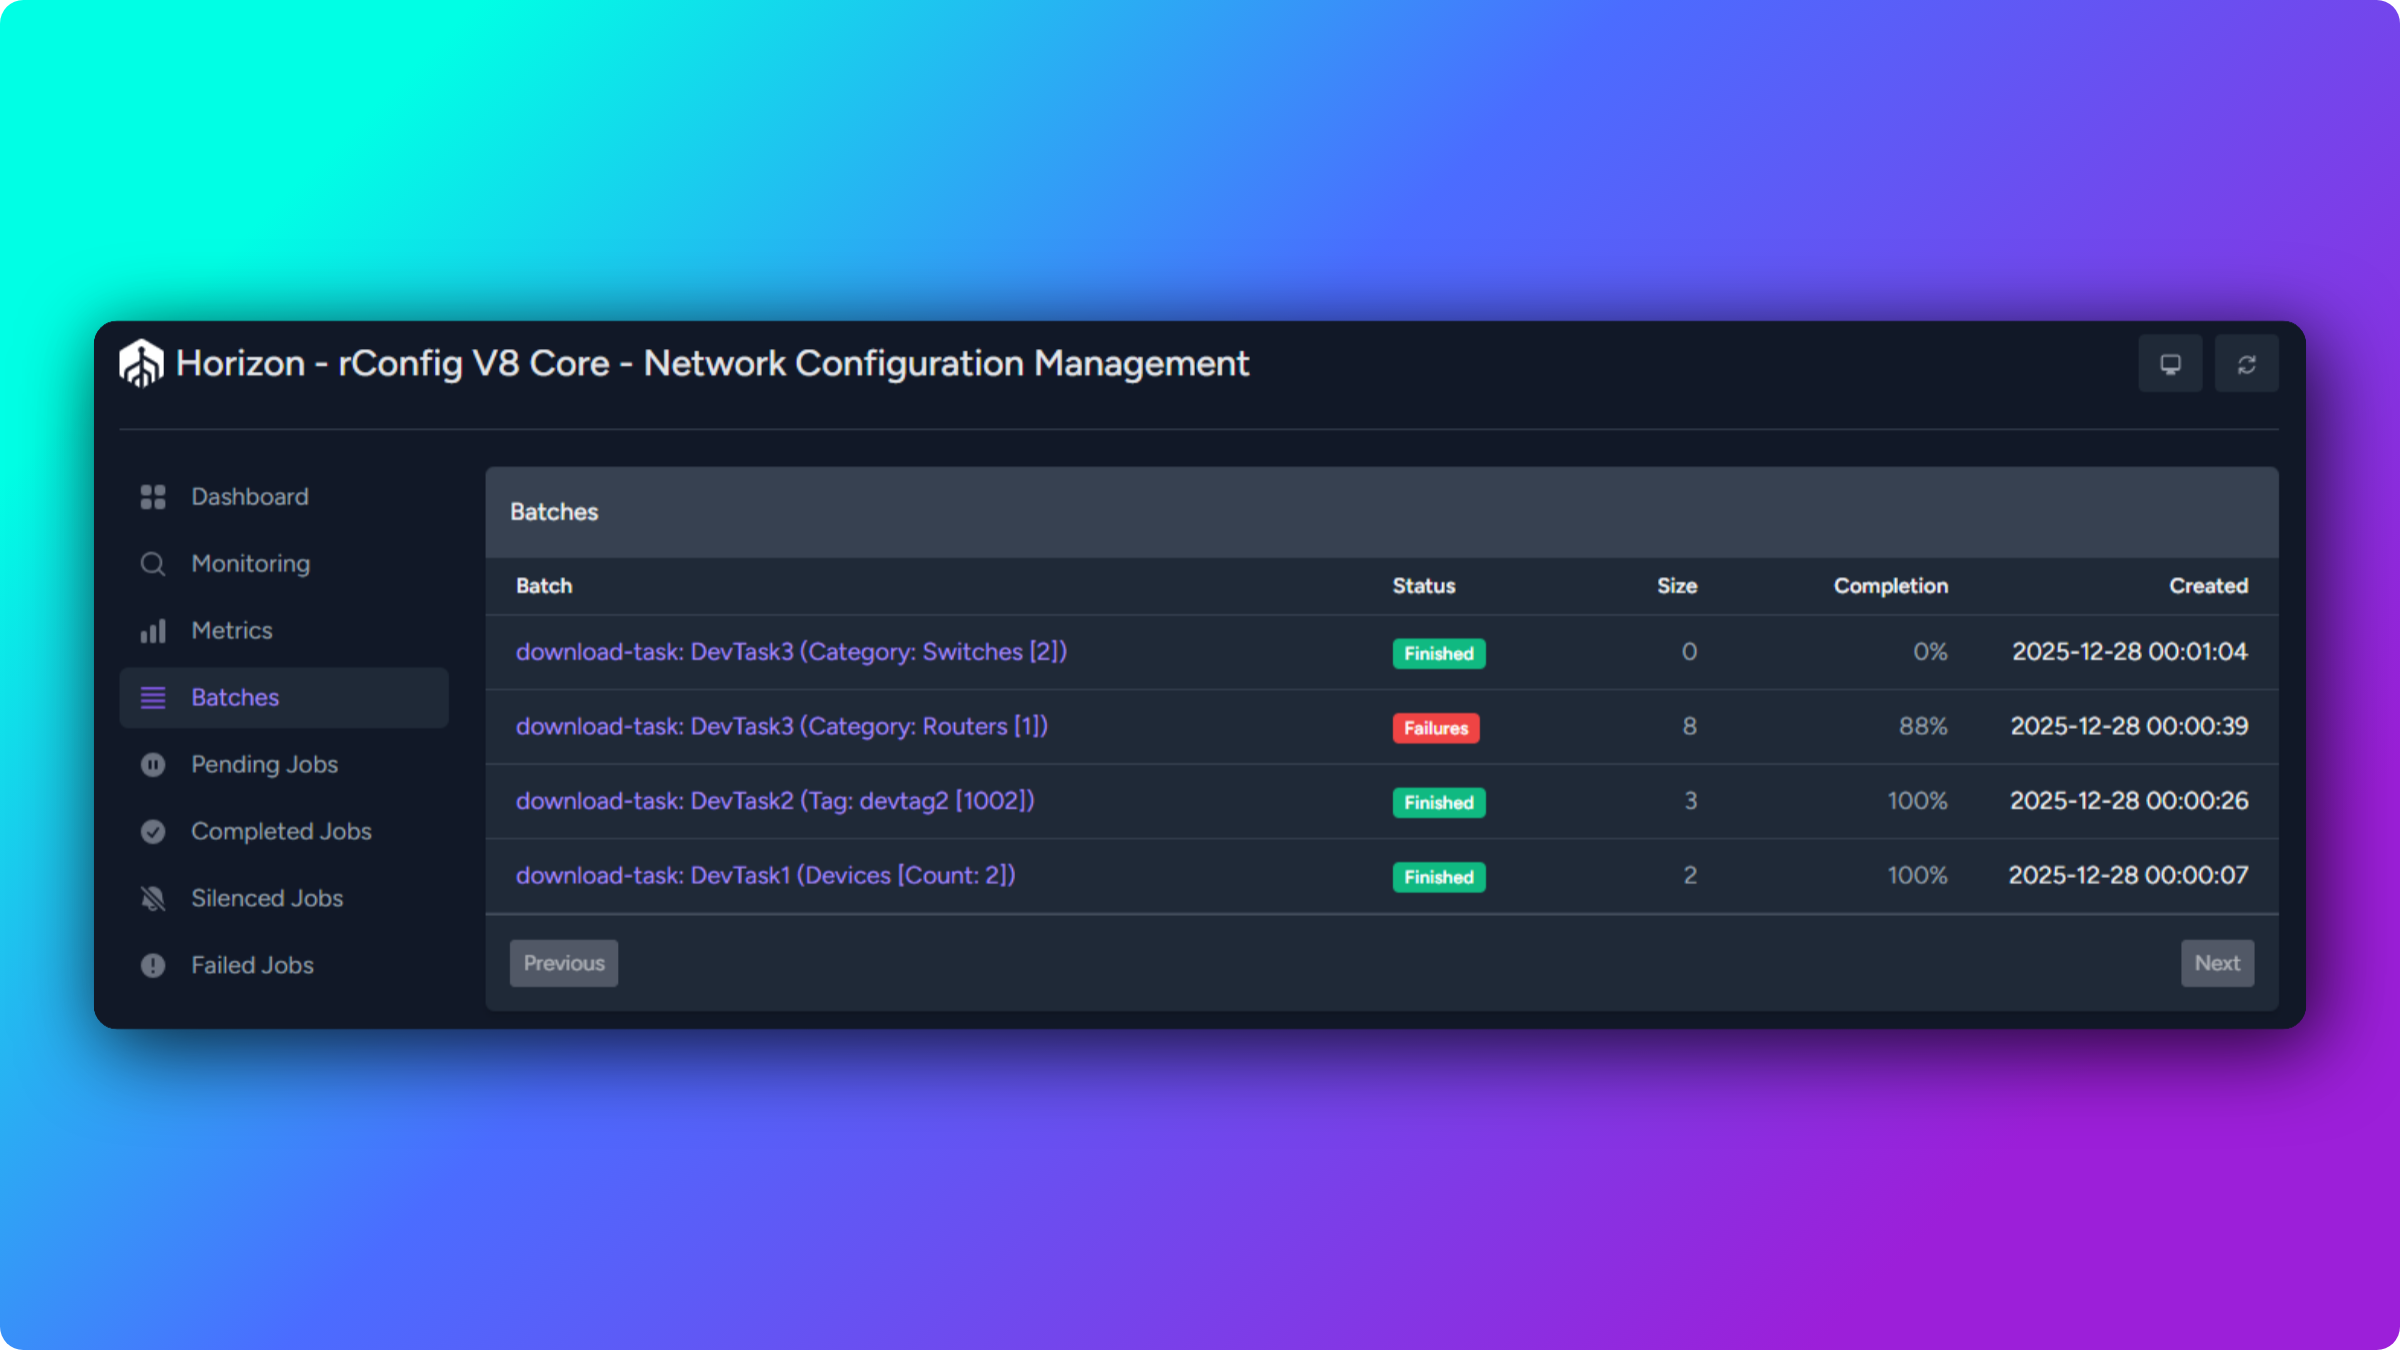Click the Batches panel heading

click(x=554, y=512)
